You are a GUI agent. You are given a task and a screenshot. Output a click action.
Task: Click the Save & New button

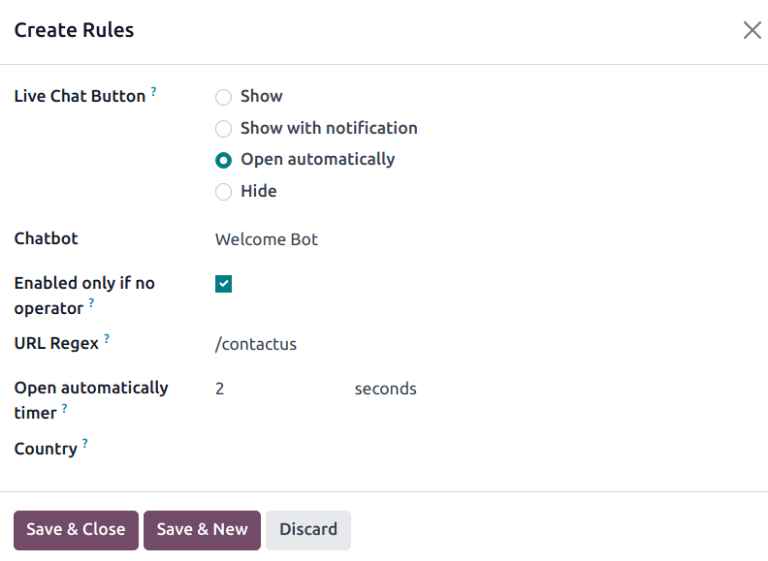click(x=202, y=530)
